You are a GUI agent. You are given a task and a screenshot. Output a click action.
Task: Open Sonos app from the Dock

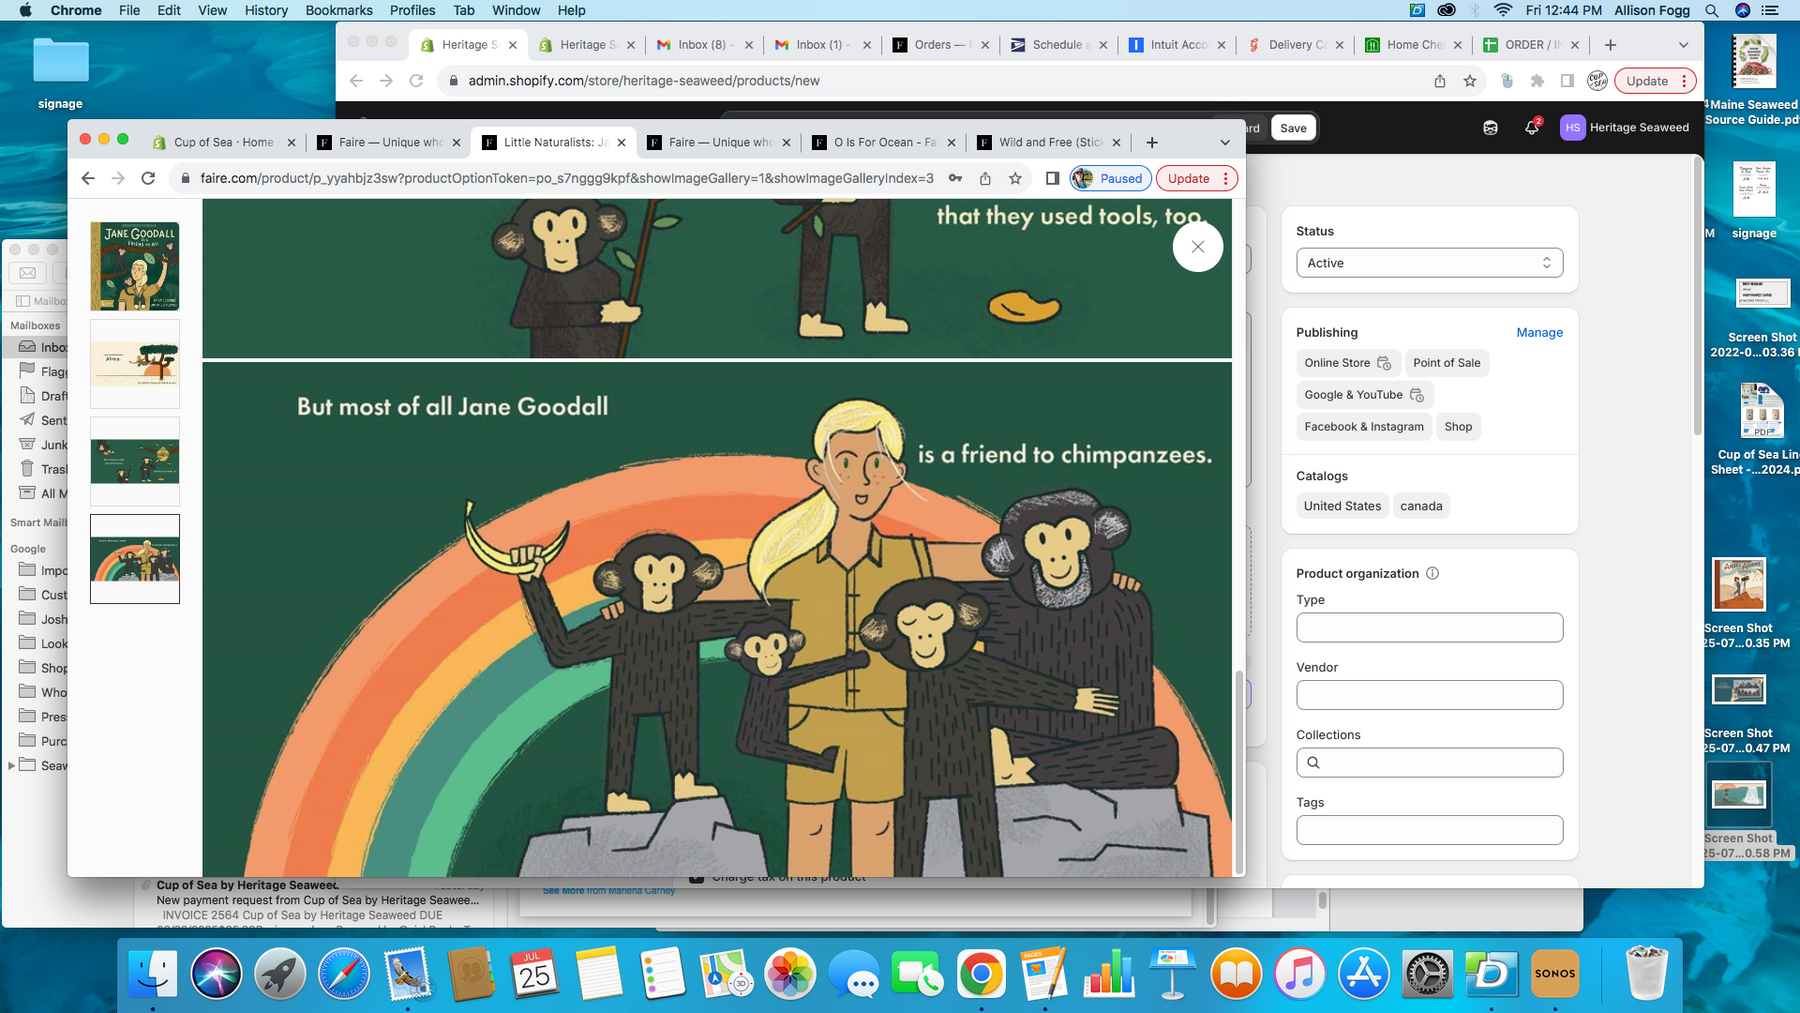point(1555,973)
